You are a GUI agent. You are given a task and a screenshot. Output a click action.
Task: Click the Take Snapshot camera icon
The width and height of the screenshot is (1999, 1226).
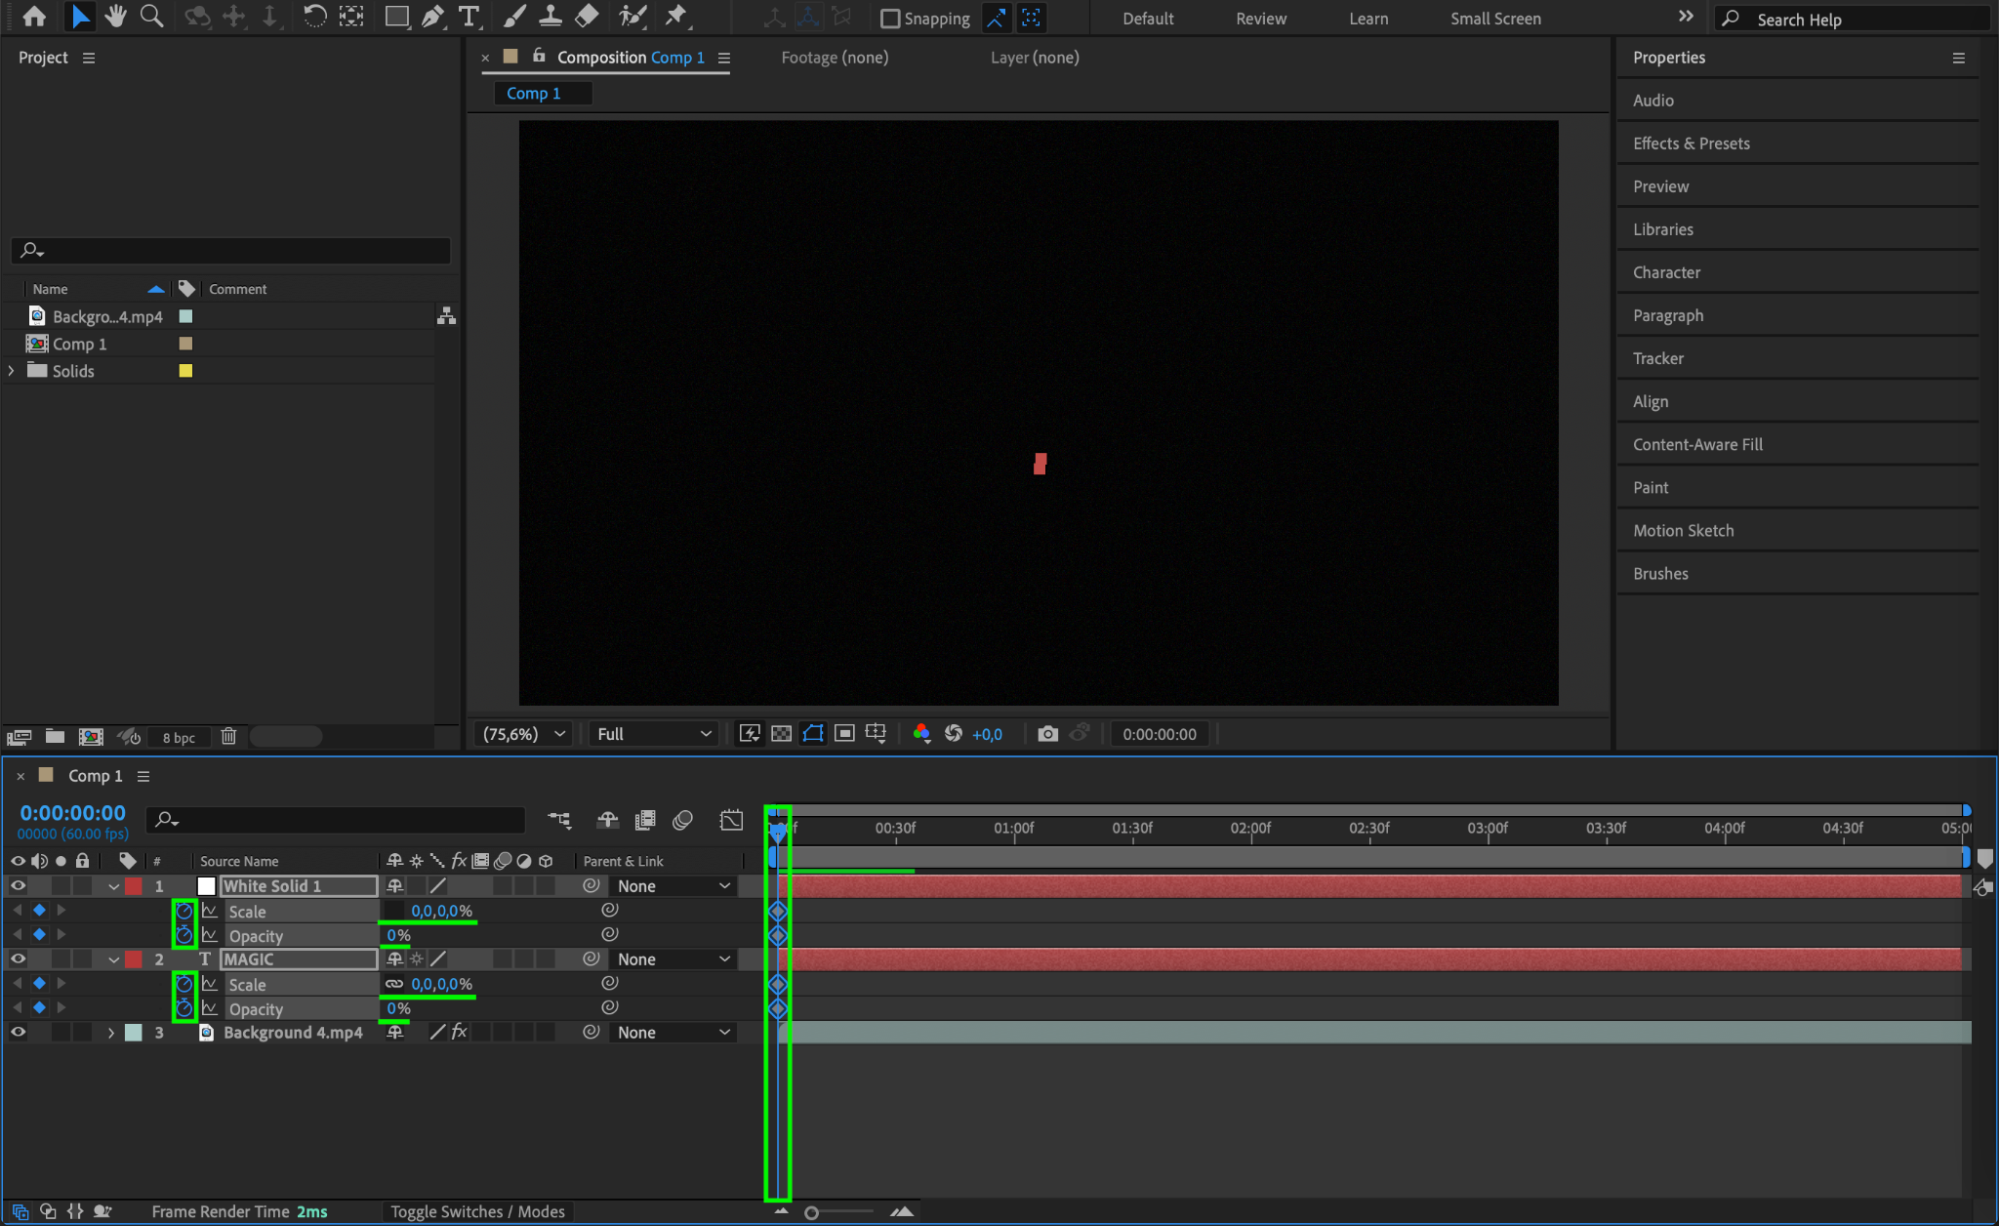coord(1047,734)
